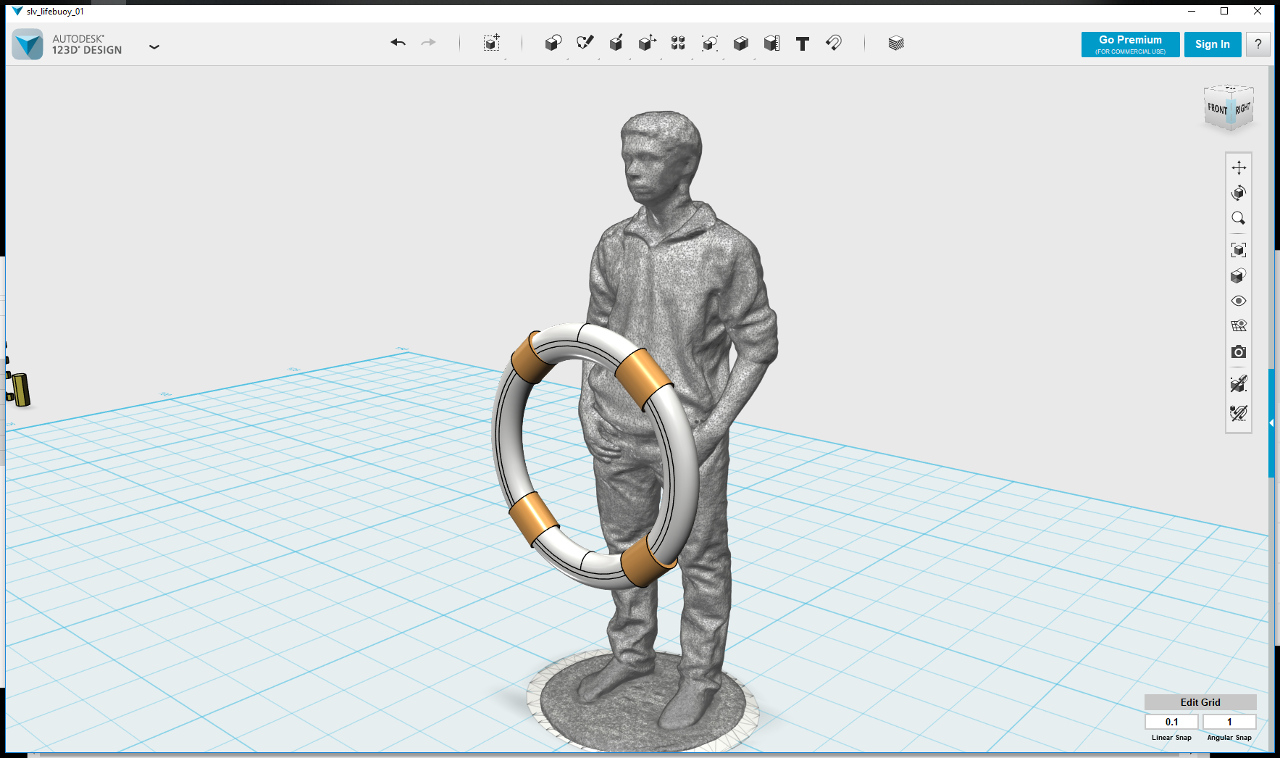Focus the Angular Snap value field
The image size is (1280, 758).
[x=1230, y=722]
